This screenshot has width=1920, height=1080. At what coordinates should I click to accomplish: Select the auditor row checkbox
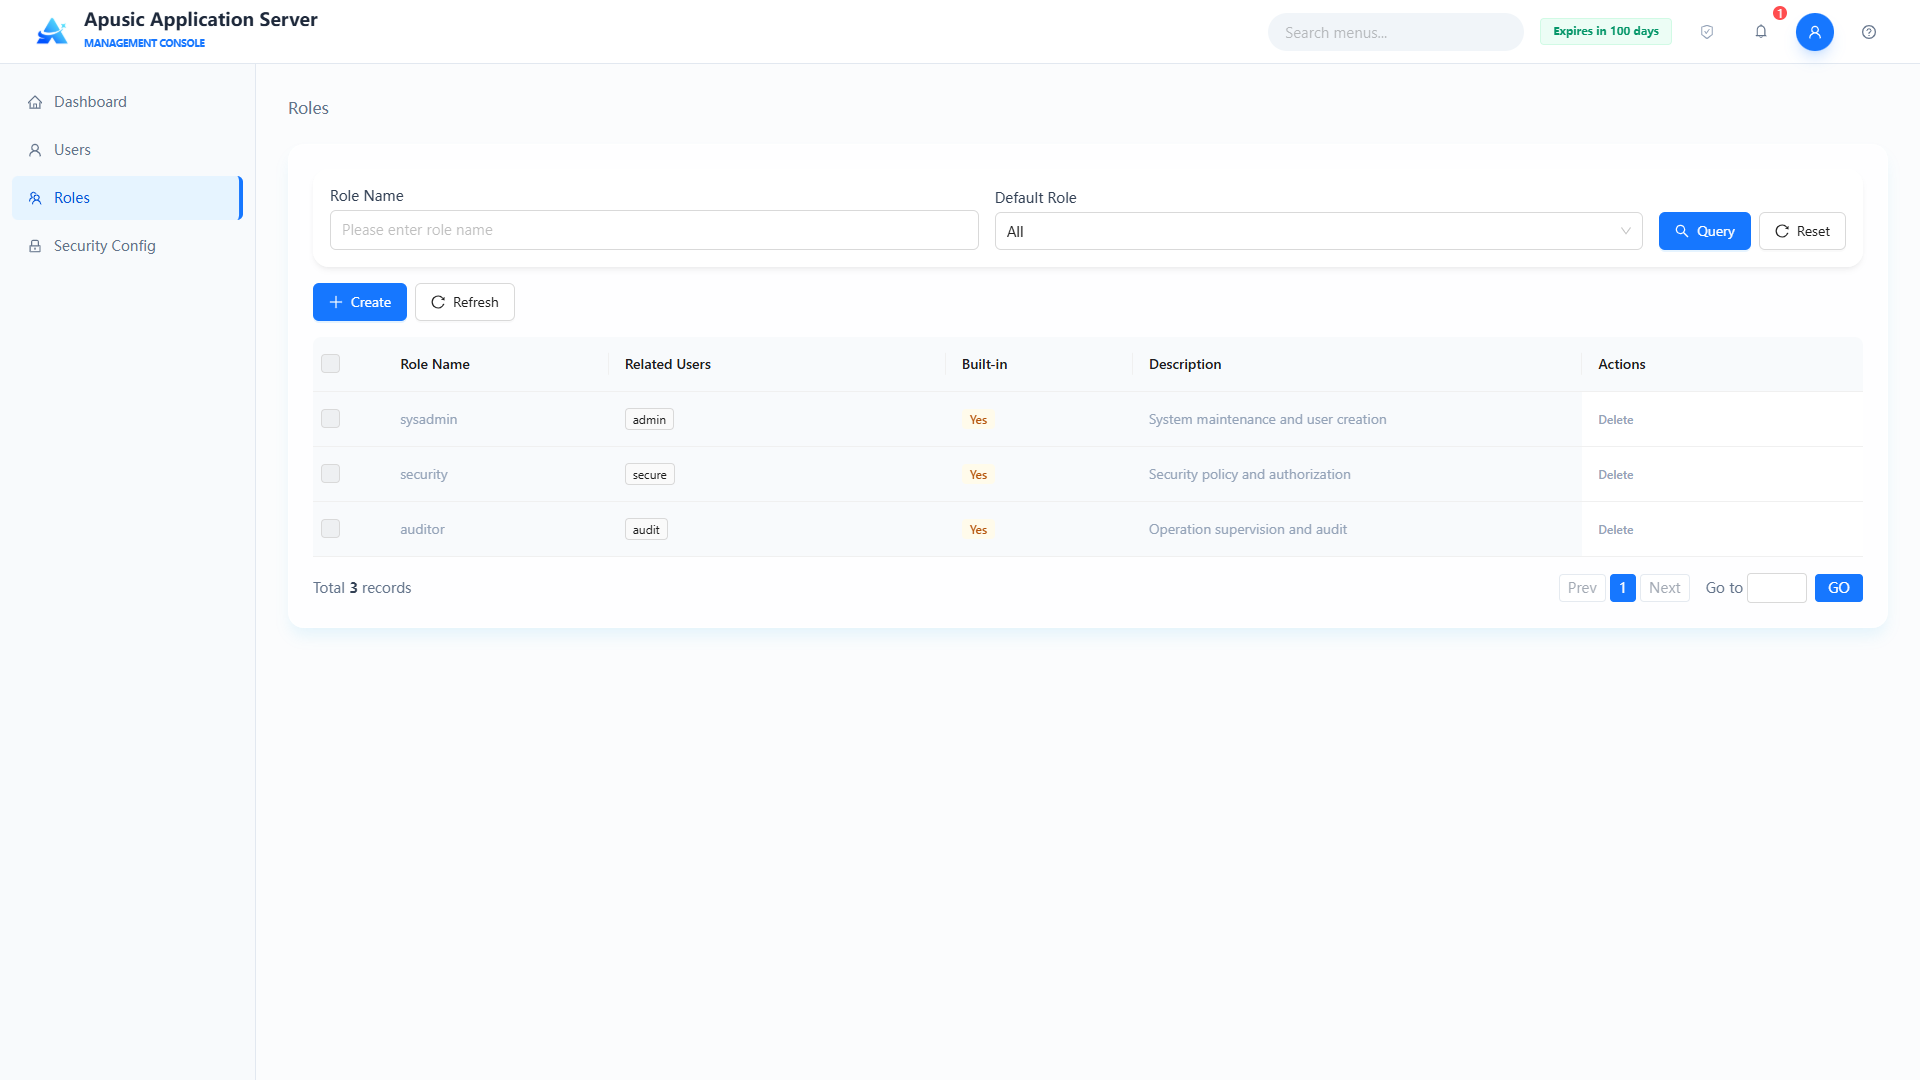330,529
